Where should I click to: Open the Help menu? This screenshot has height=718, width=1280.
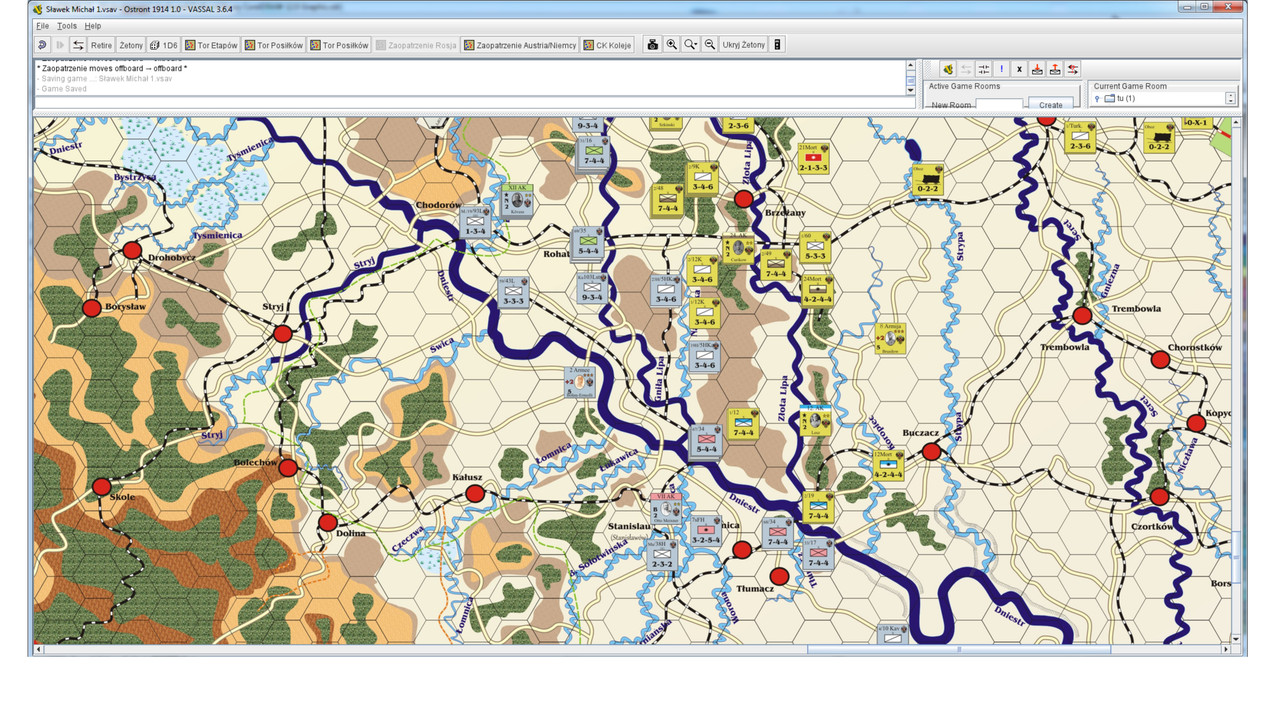click(93, 25)
